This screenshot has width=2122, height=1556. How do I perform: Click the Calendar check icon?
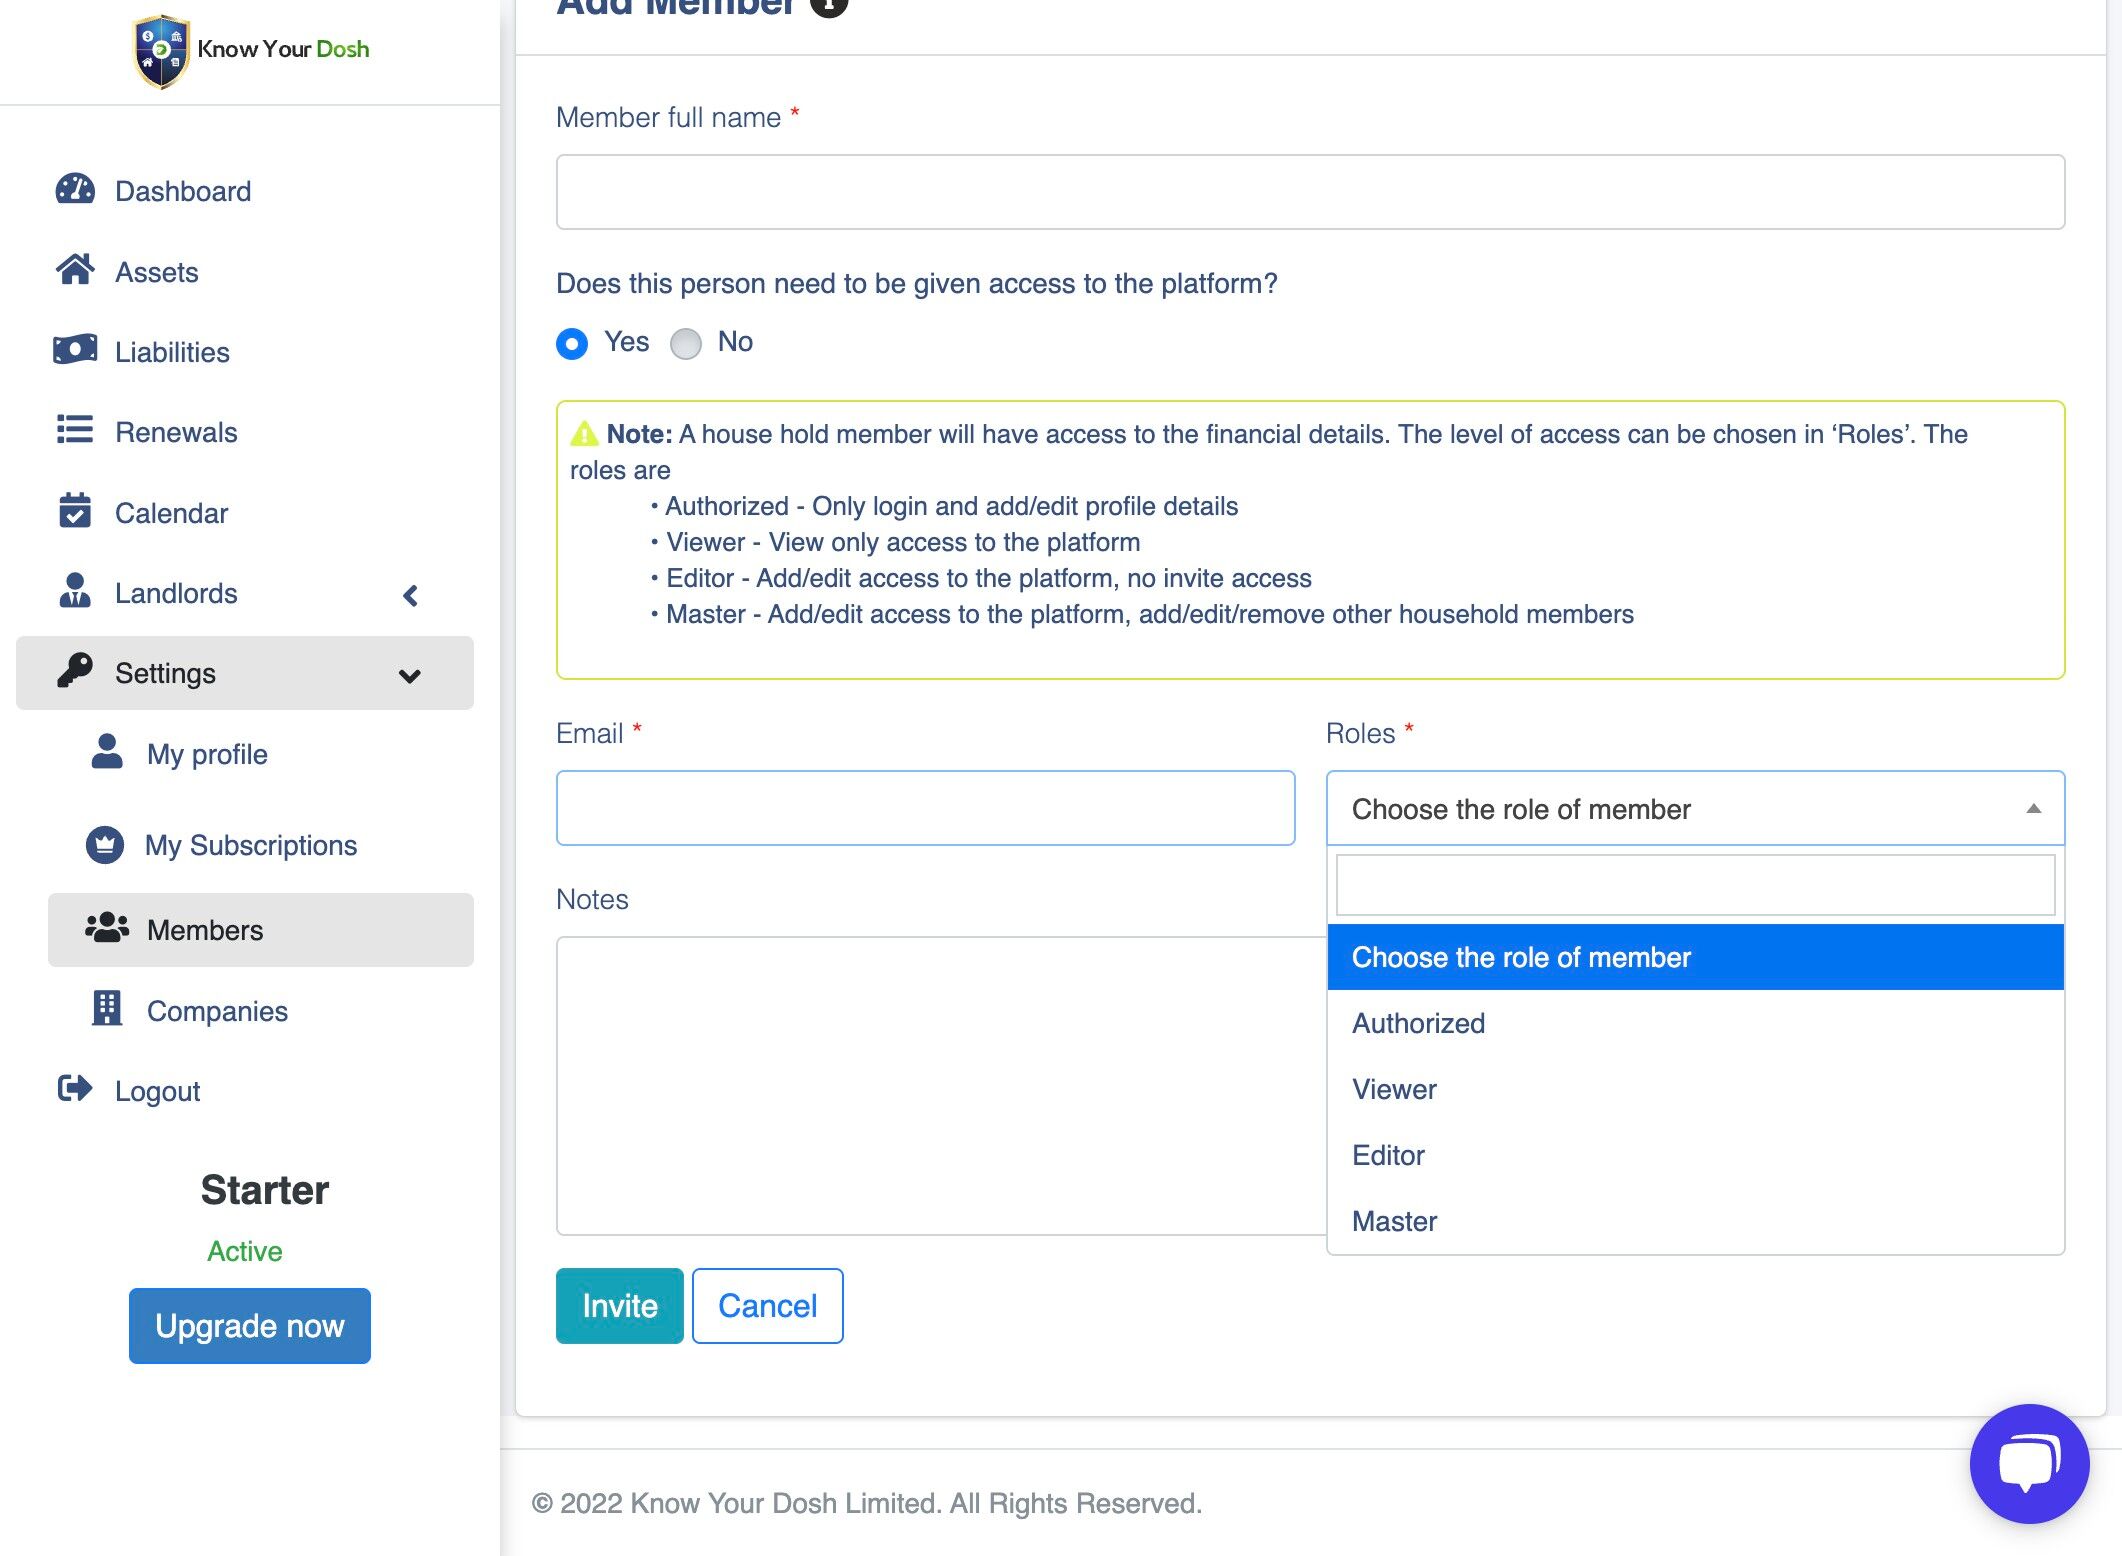tap(75, 511)
